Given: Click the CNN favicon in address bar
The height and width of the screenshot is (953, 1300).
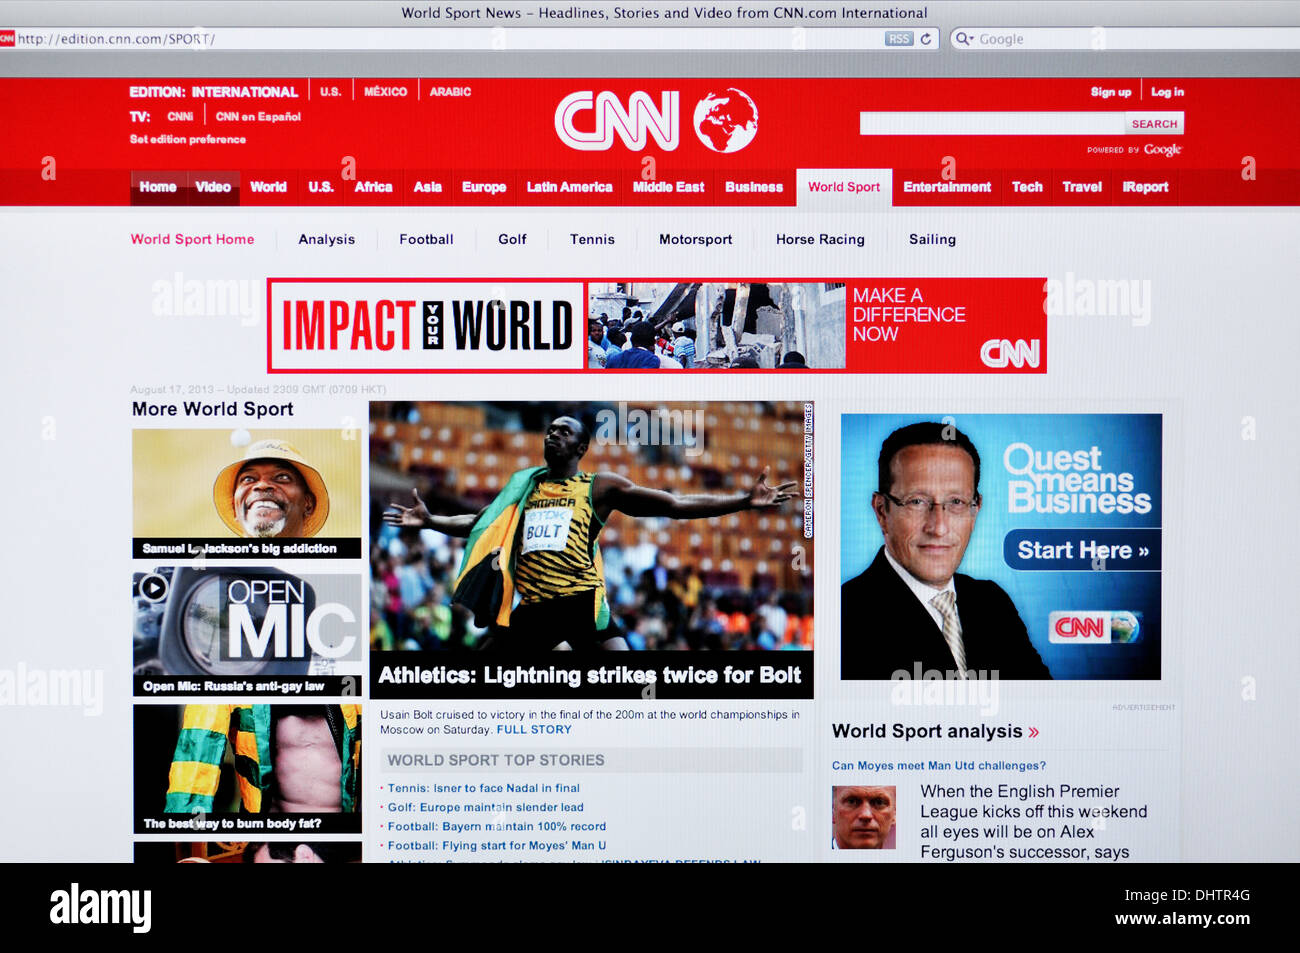Looking at the screenshot, I should point(7,39).
